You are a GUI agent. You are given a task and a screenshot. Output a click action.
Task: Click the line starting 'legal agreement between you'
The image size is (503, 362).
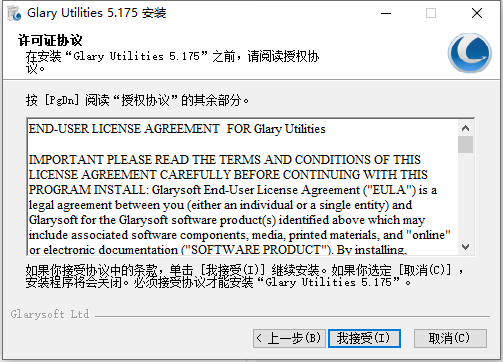point(220,205)
